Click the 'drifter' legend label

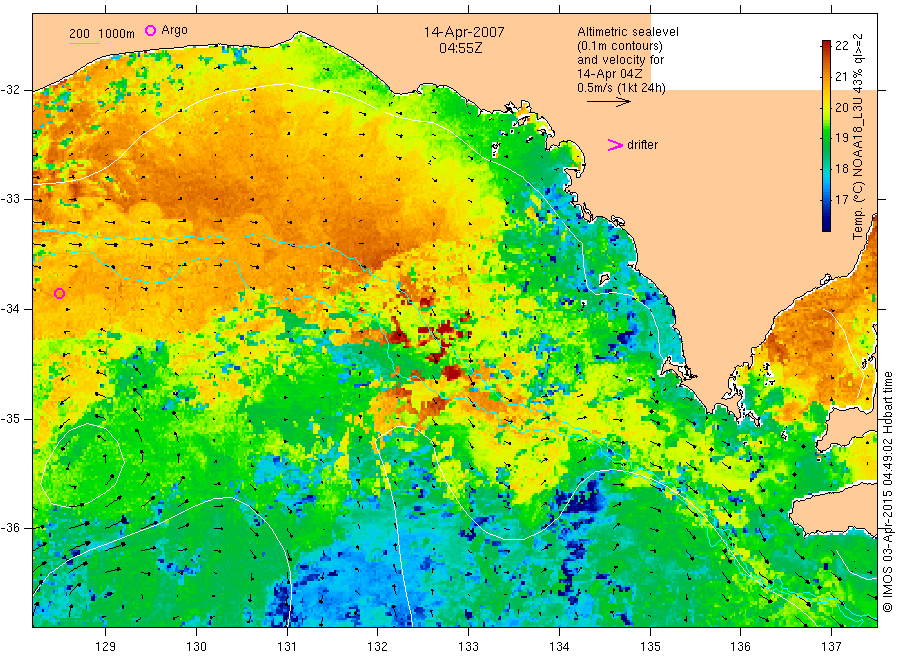pyautogui.click(x=642, y=145)
